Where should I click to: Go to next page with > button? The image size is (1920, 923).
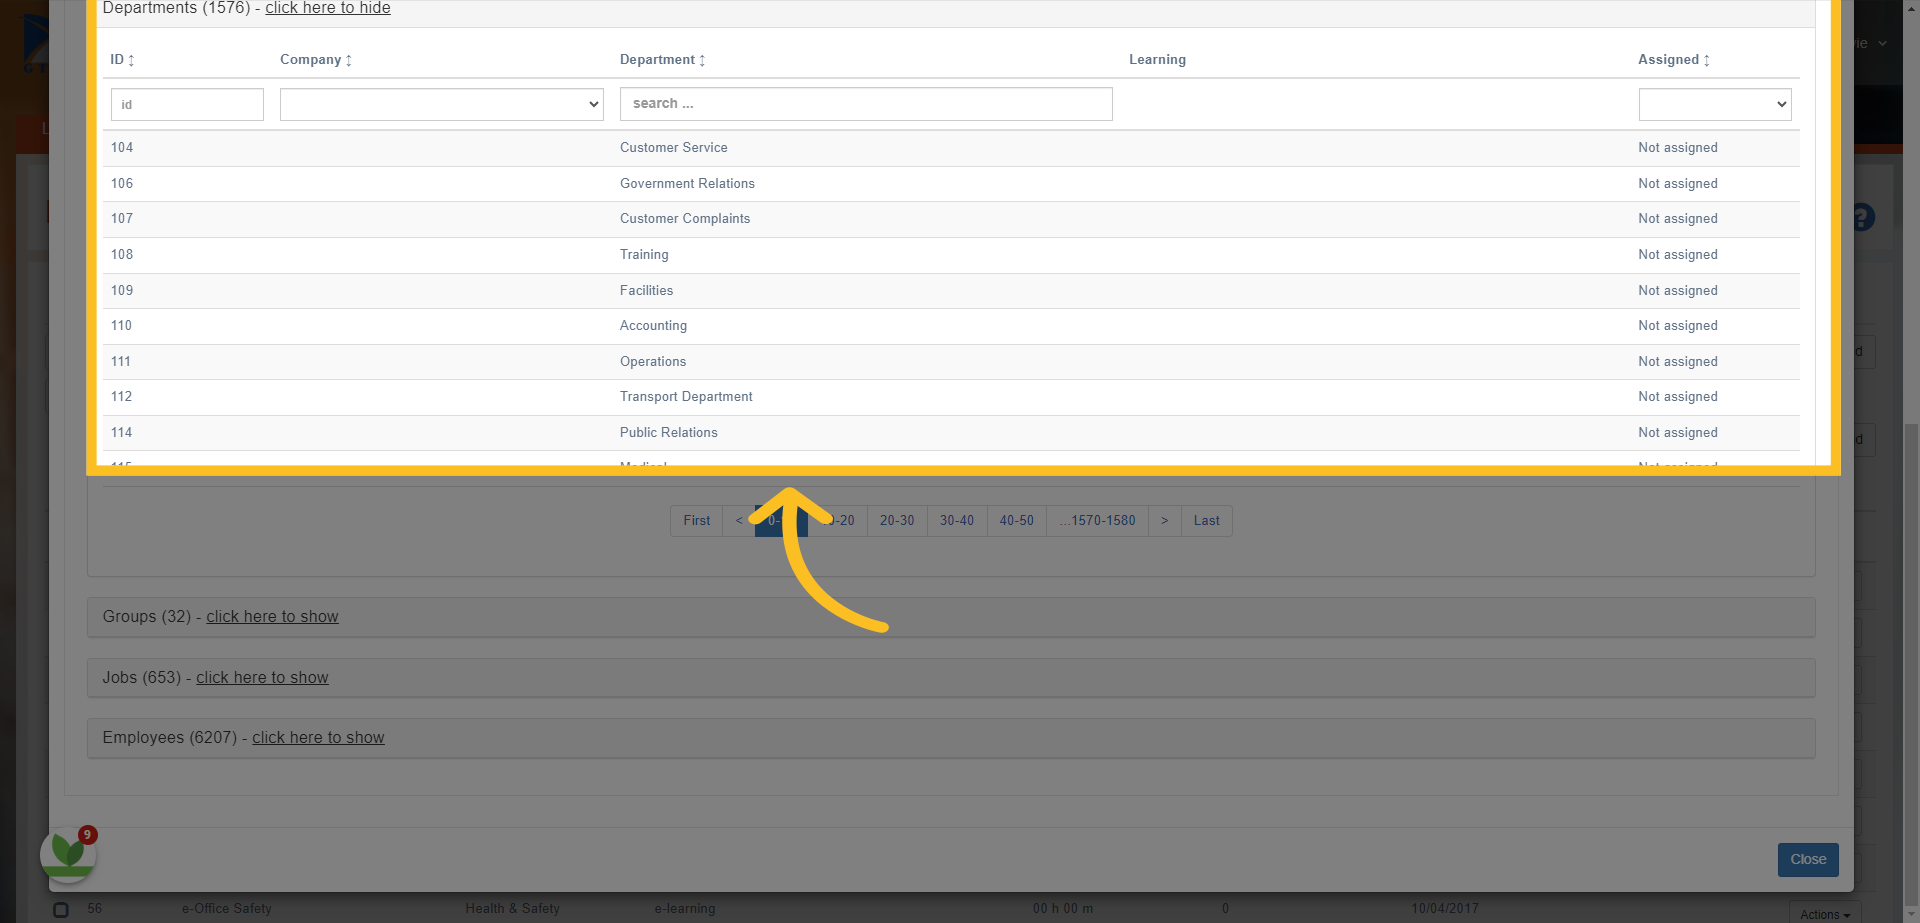coord(1165,521)
